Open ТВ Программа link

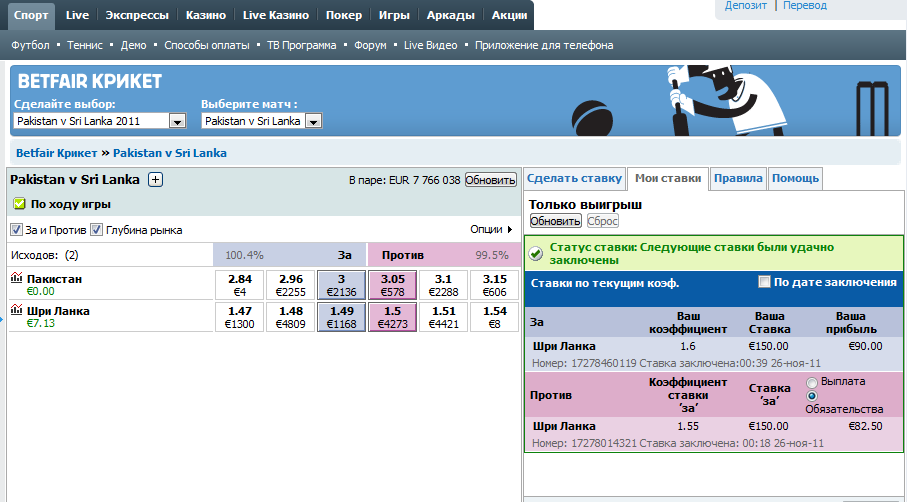click(301, 45)
